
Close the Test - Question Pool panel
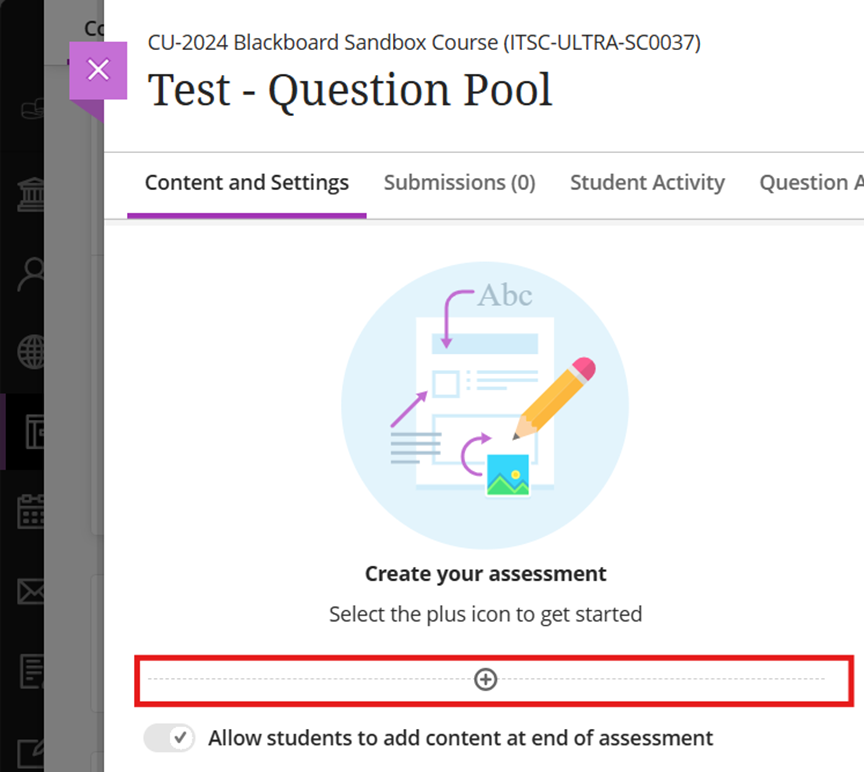(98, 70)
